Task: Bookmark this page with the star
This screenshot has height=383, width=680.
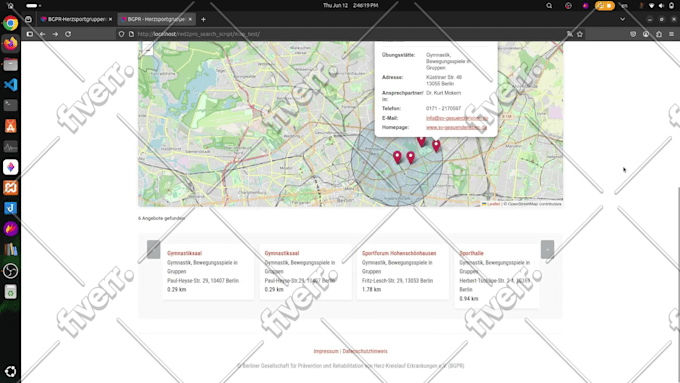Action: [580, 34]
